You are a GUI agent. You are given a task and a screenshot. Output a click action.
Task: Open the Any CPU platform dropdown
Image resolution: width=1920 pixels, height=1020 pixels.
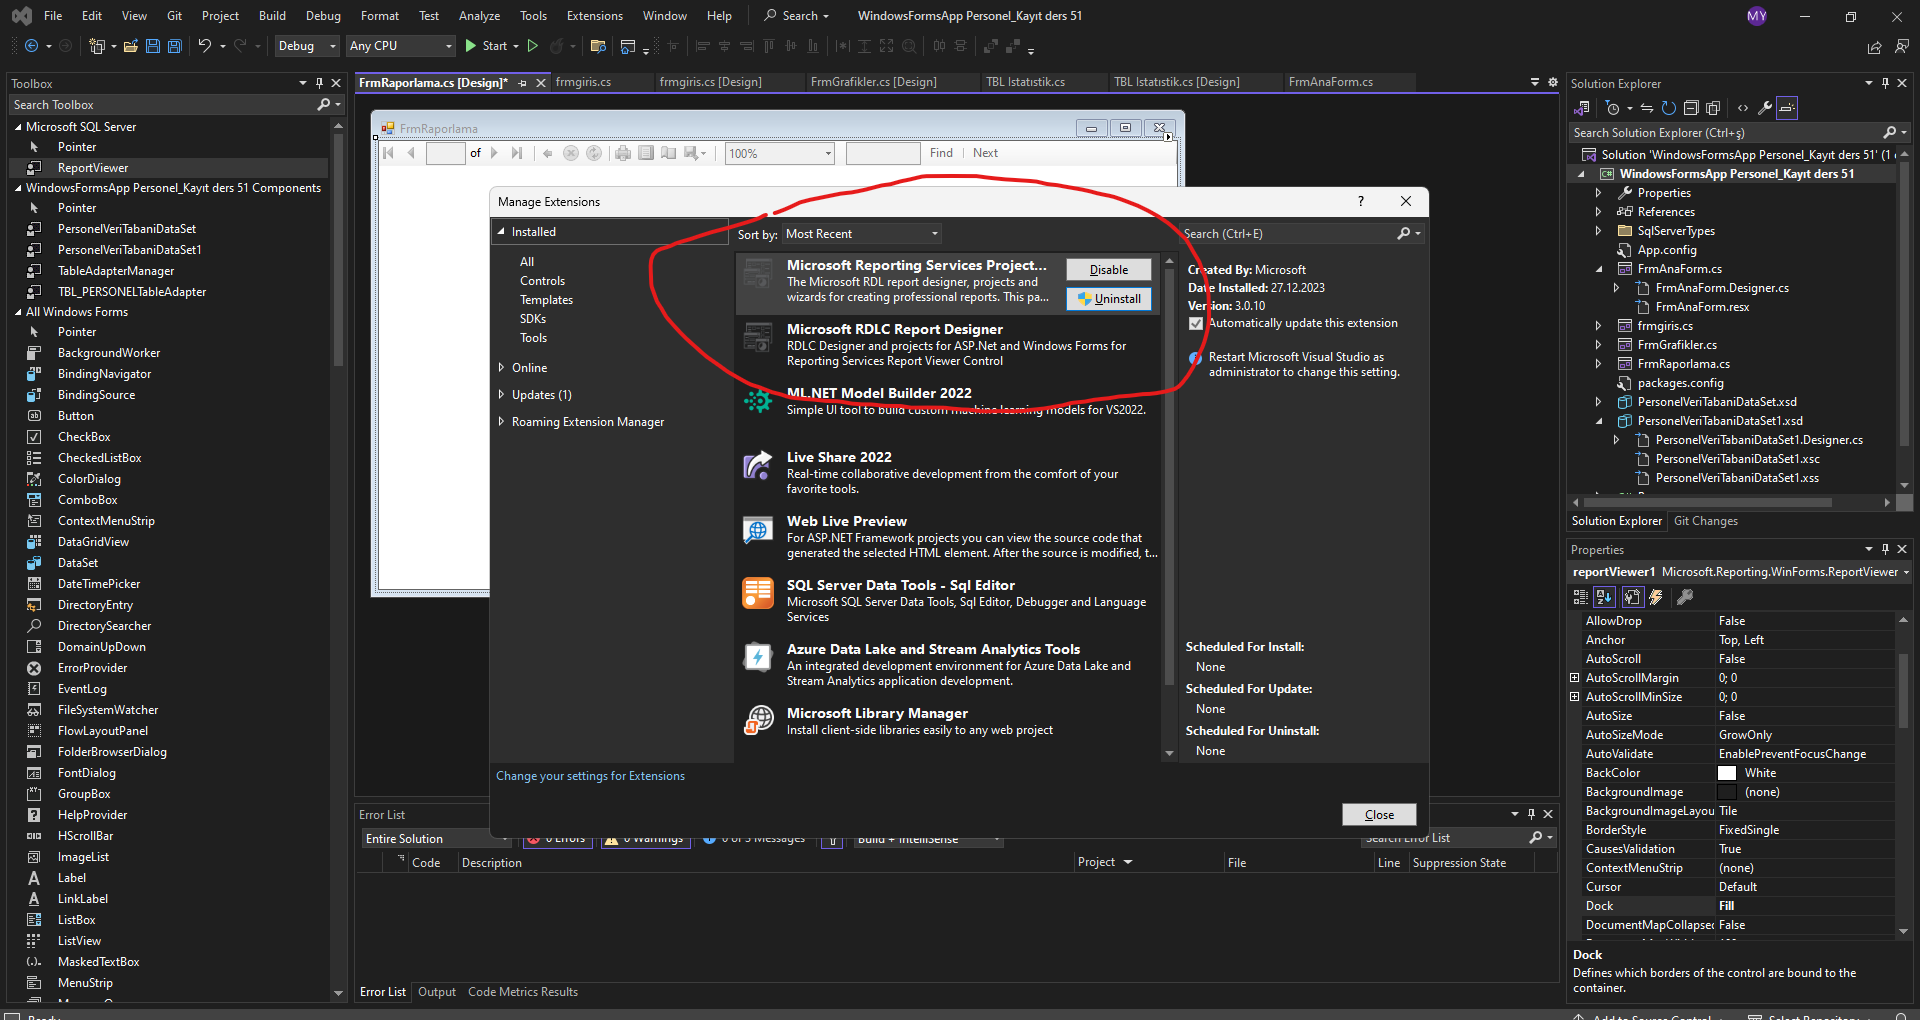pyautogui.click(x=400, y=46)
